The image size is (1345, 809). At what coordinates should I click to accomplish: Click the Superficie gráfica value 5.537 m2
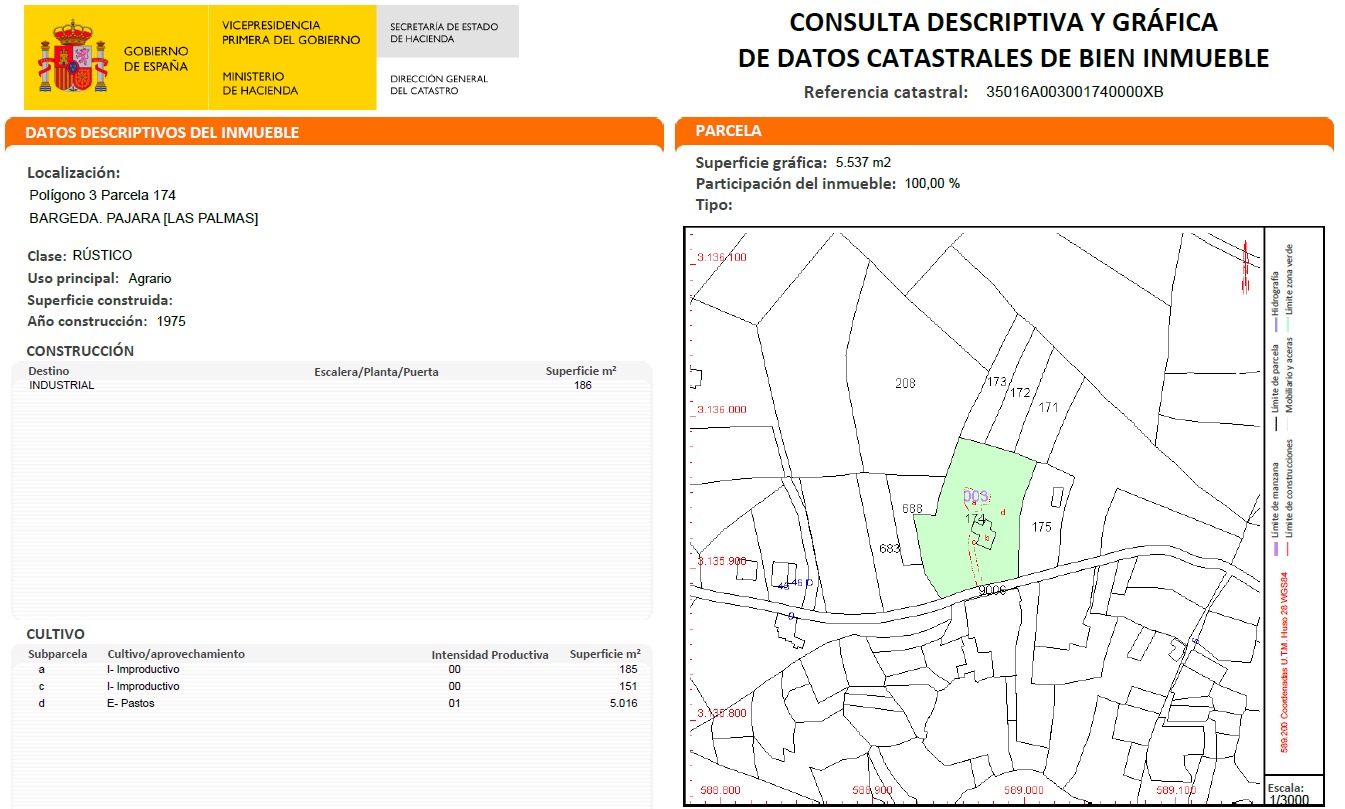(x=862, y=162)
